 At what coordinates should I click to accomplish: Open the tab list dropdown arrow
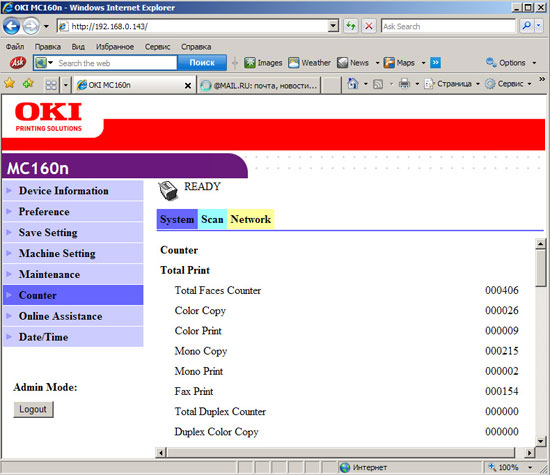click(66, 85)
